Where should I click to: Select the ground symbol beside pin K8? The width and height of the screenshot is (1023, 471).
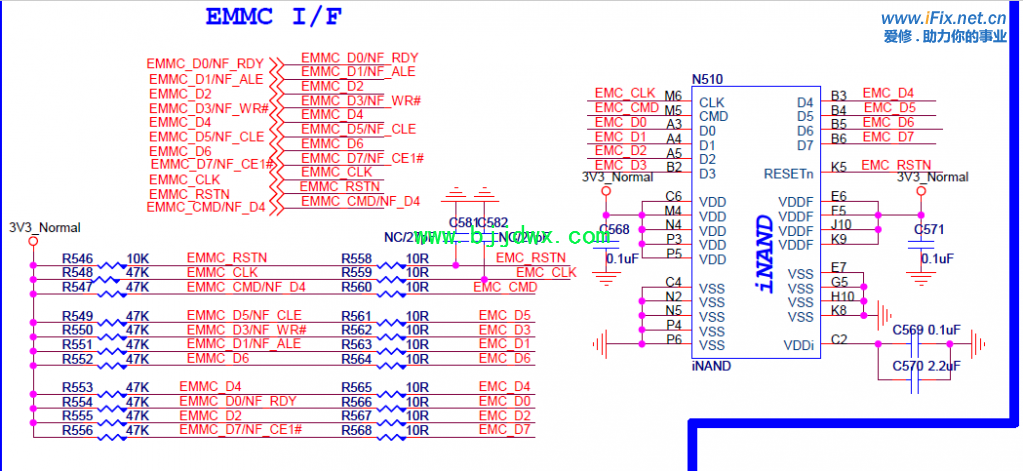(883, 314)
